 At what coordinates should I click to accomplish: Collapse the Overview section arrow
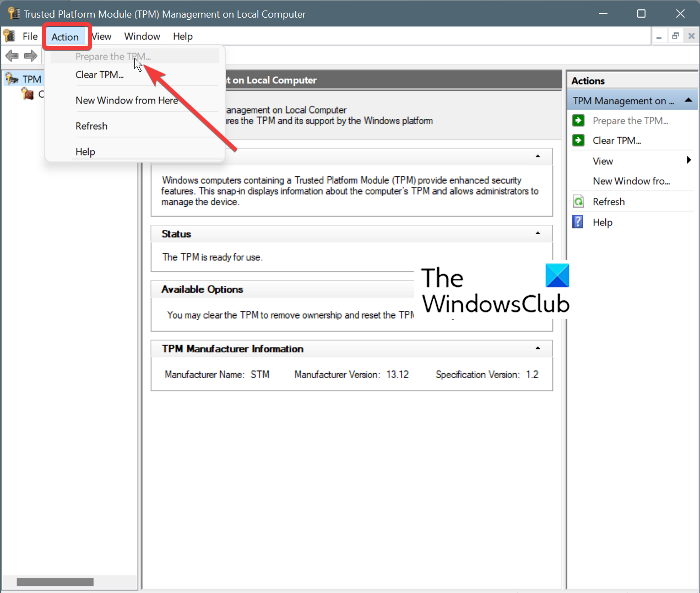538,156
